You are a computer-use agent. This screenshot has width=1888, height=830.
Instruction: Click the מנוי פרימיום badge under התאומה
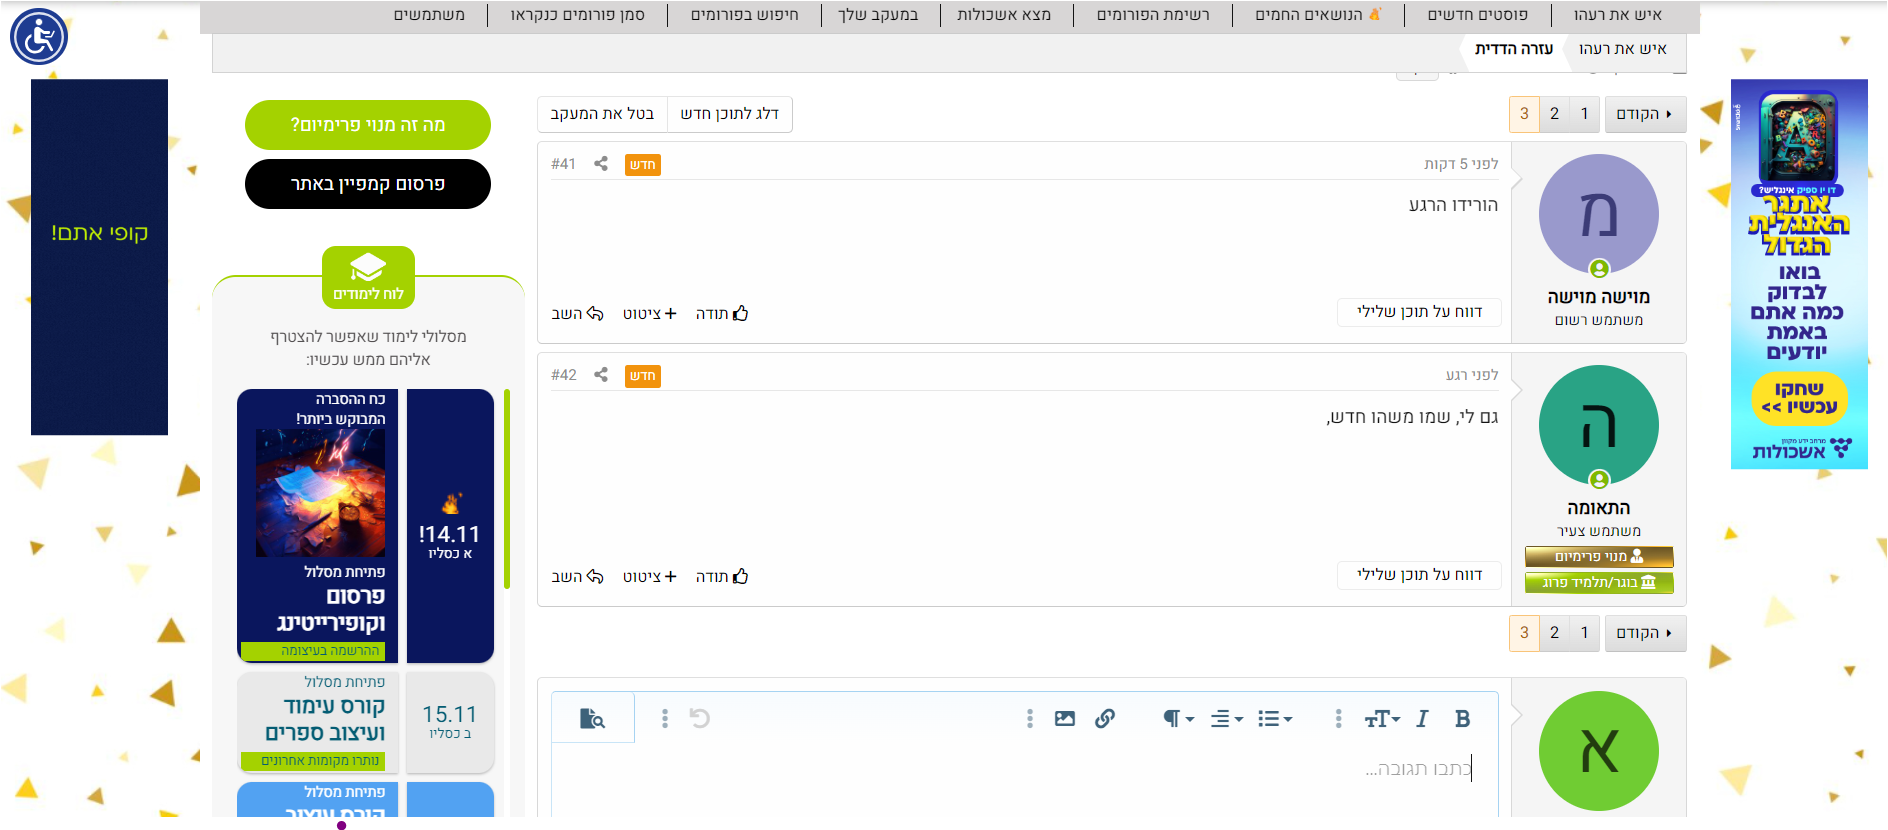[x=1599, y=556]
